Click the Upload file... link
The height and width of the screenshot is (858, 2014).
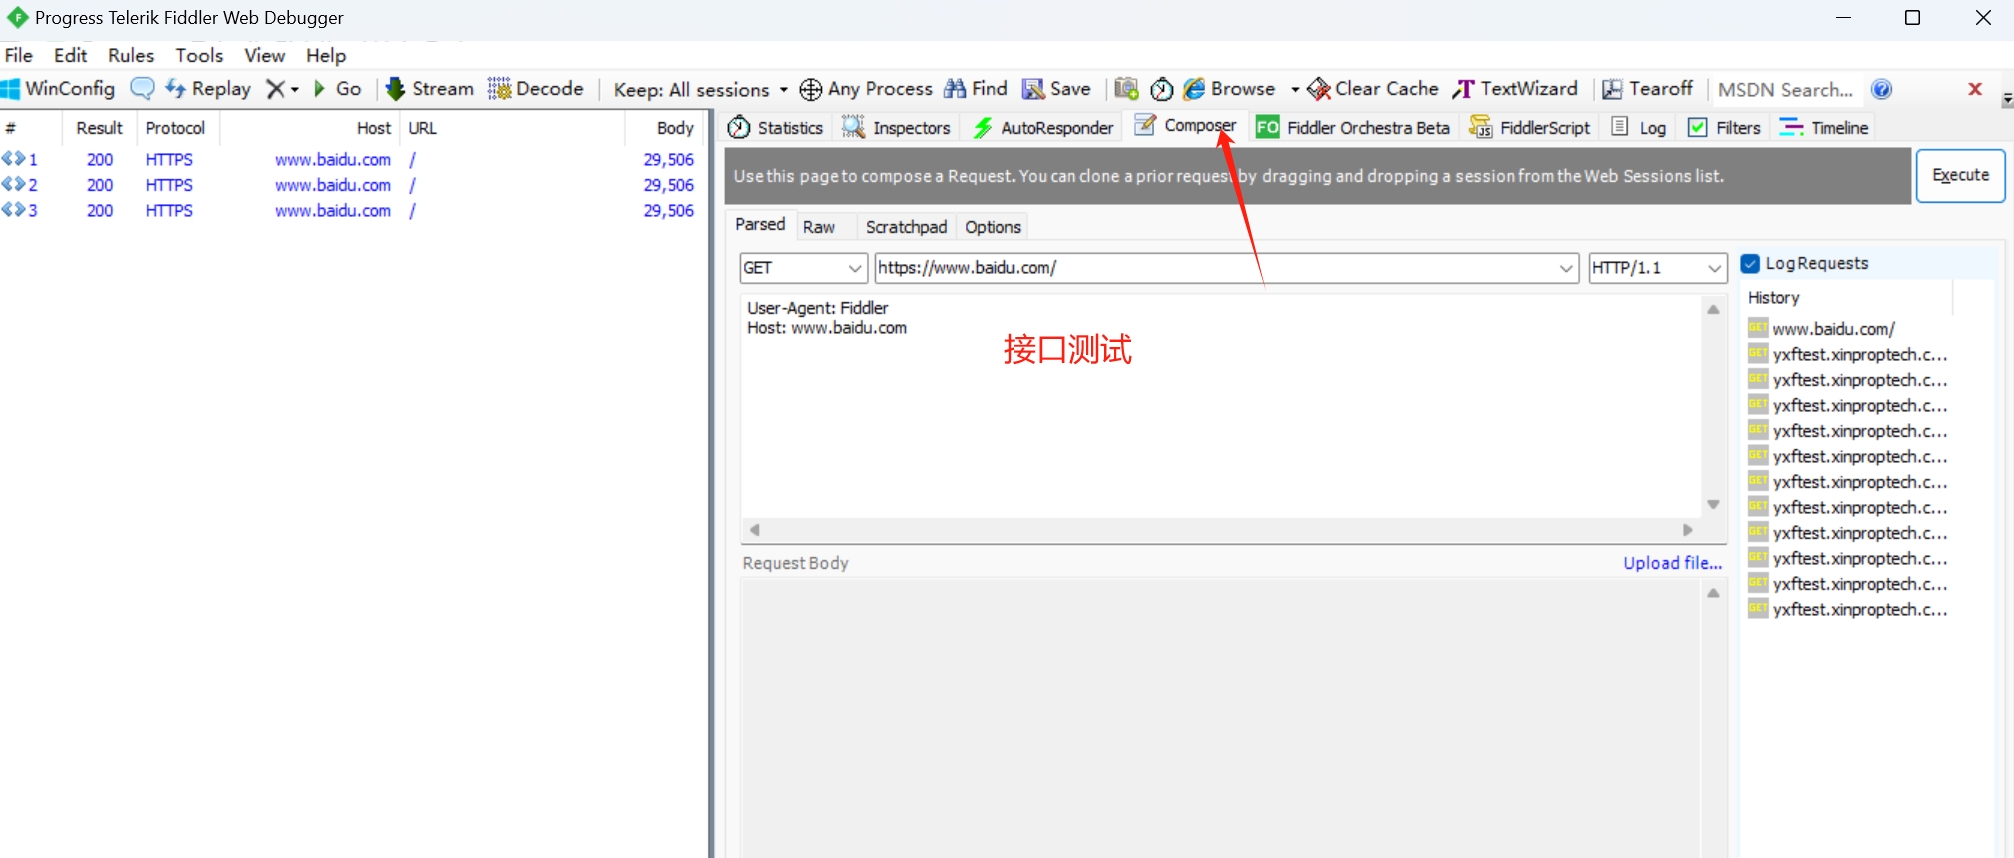[1672, 563]
